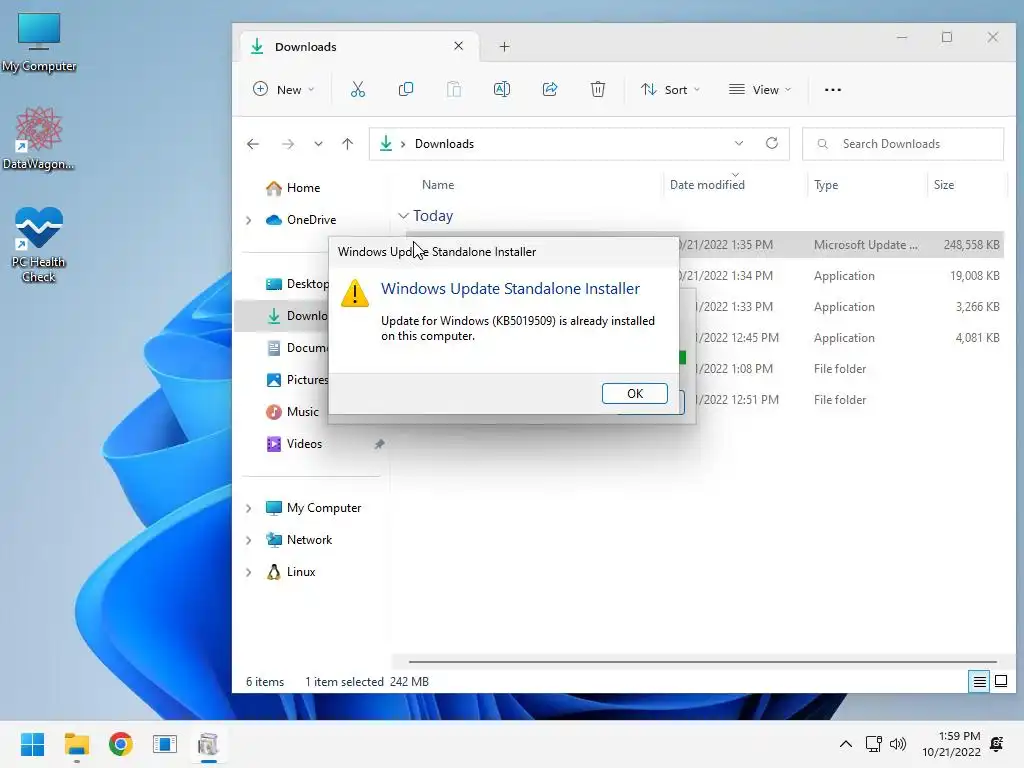The image size is (1024, 768).
Task: Sort by Date modified column header
Action: tap(707, 185)
